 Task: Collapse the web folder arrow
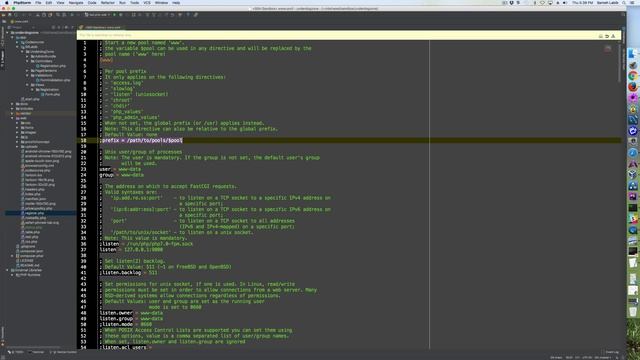coord(13,118)
